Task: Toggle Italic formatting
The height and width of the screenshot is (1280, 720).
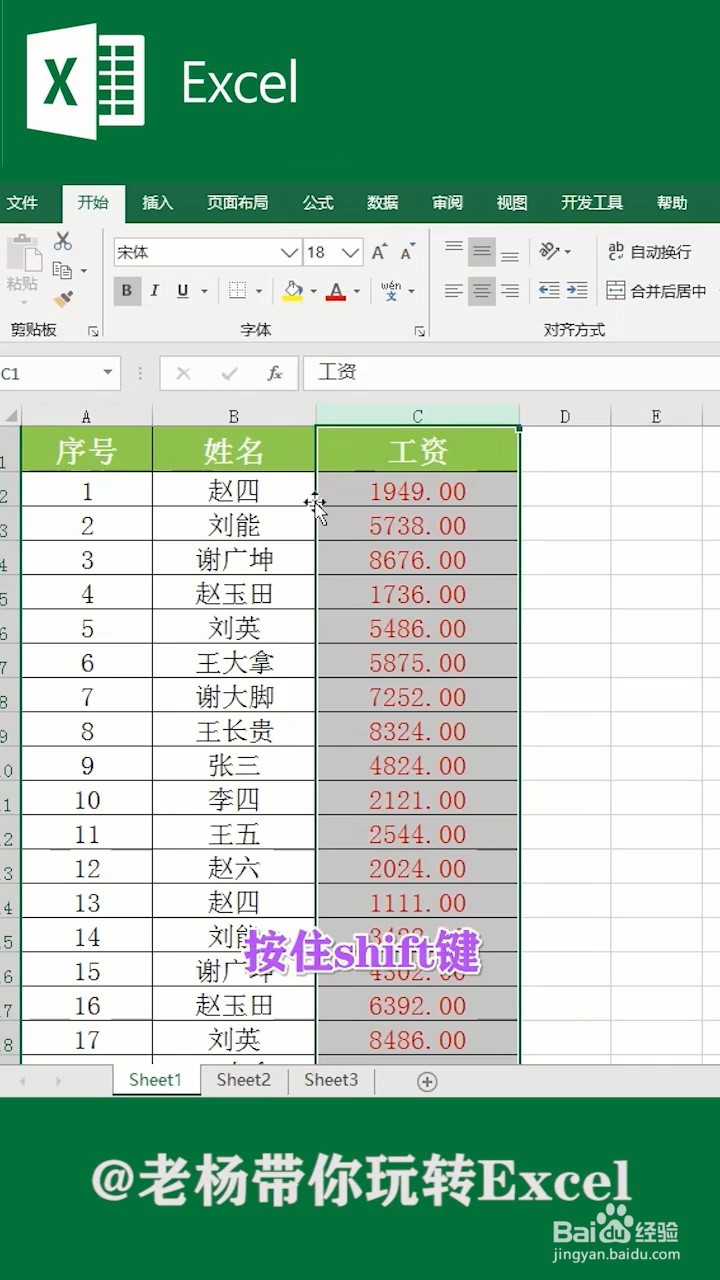Action: tap(154, 291)
